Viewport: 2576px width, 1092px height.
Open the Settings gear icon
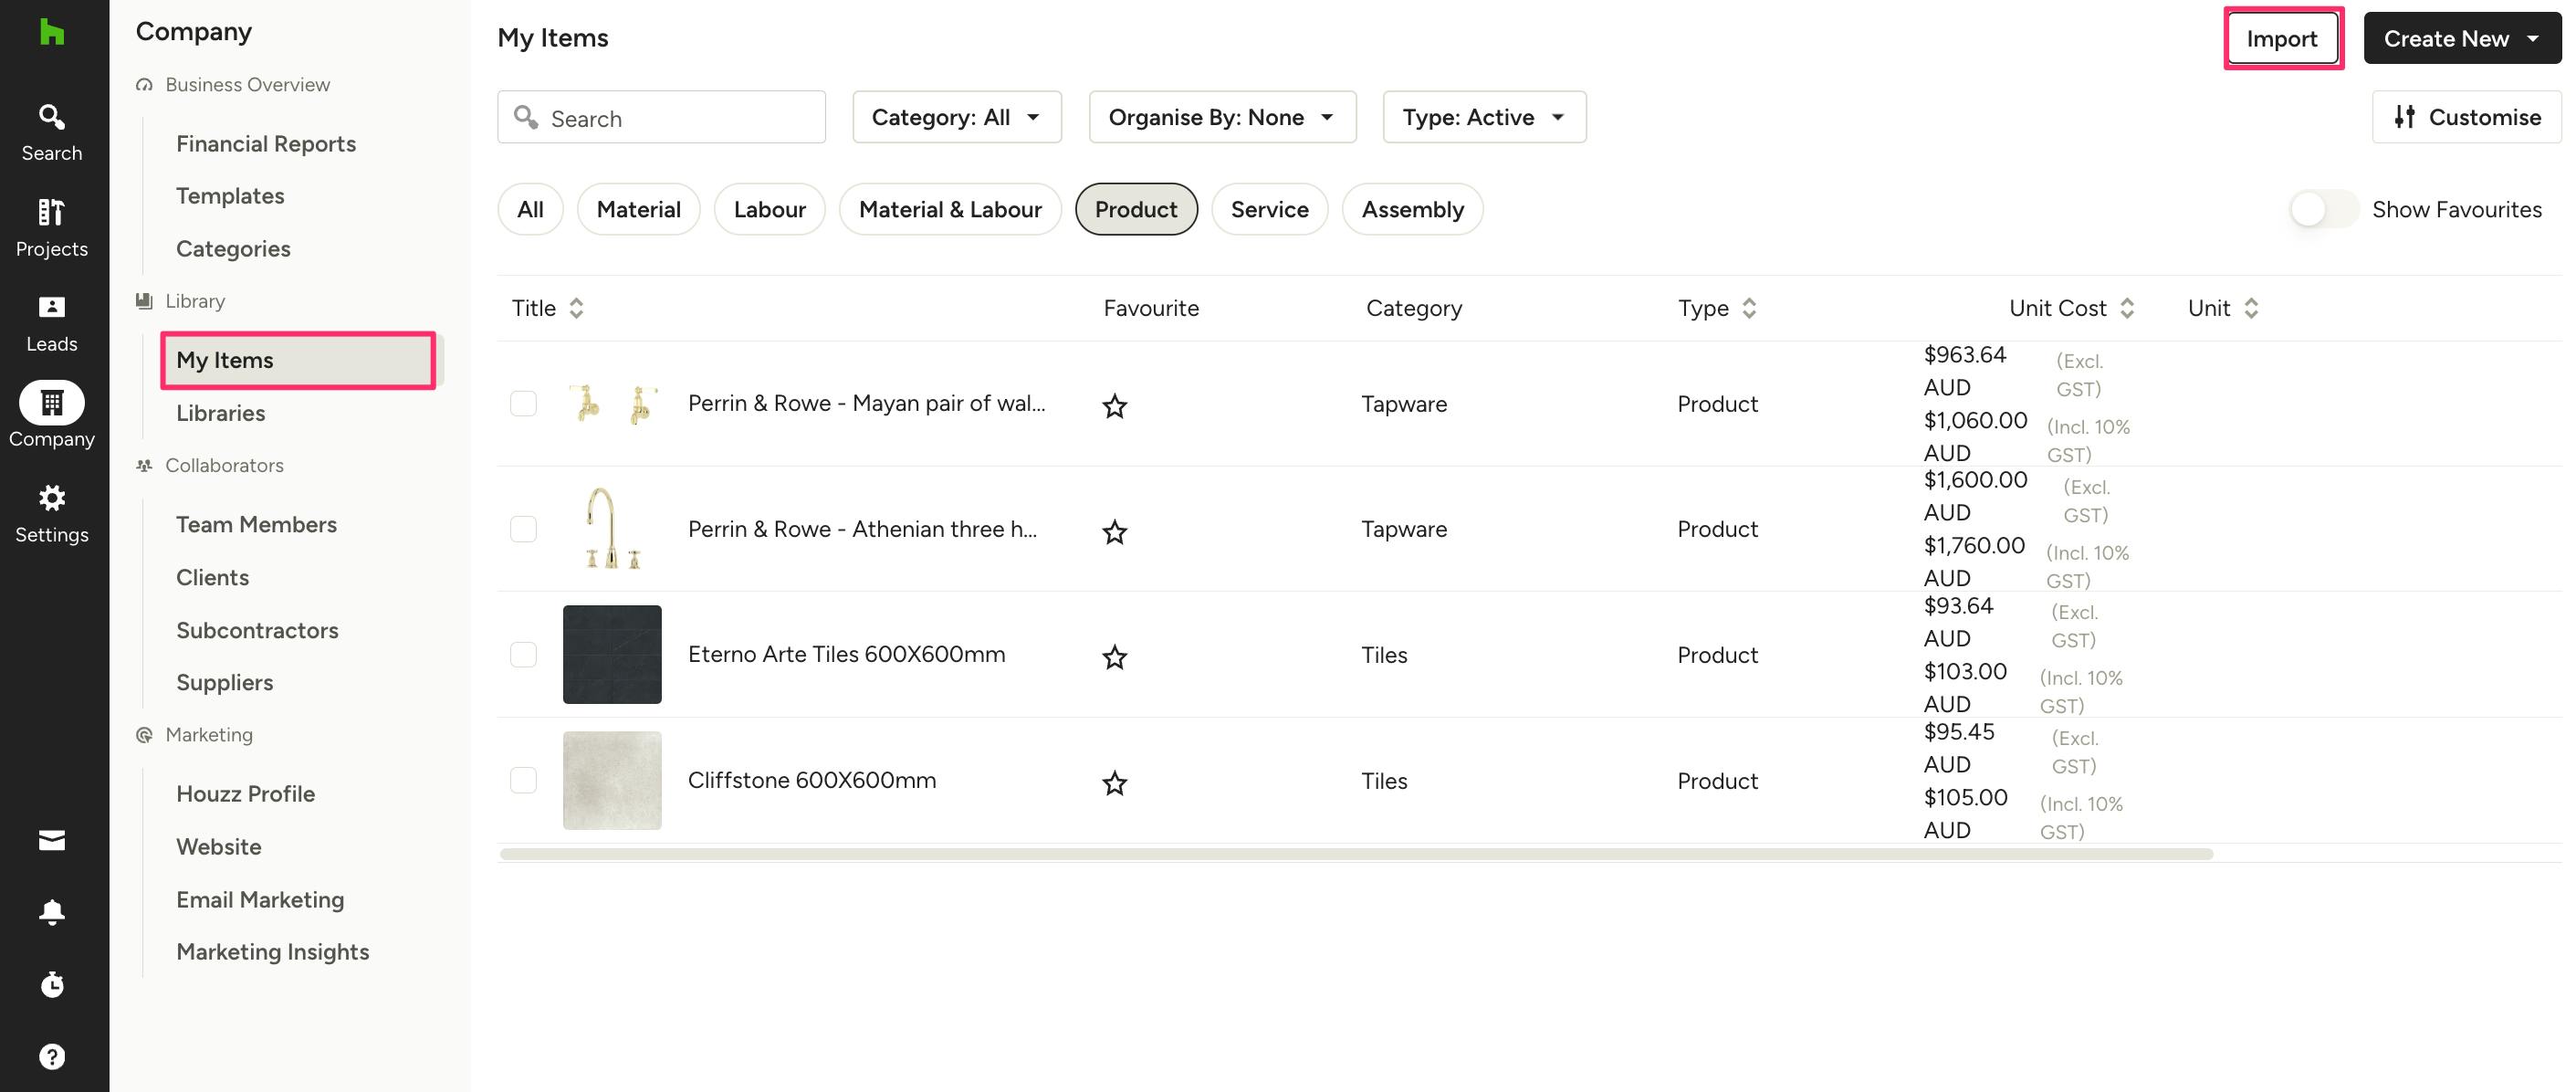tap(51, 513)
